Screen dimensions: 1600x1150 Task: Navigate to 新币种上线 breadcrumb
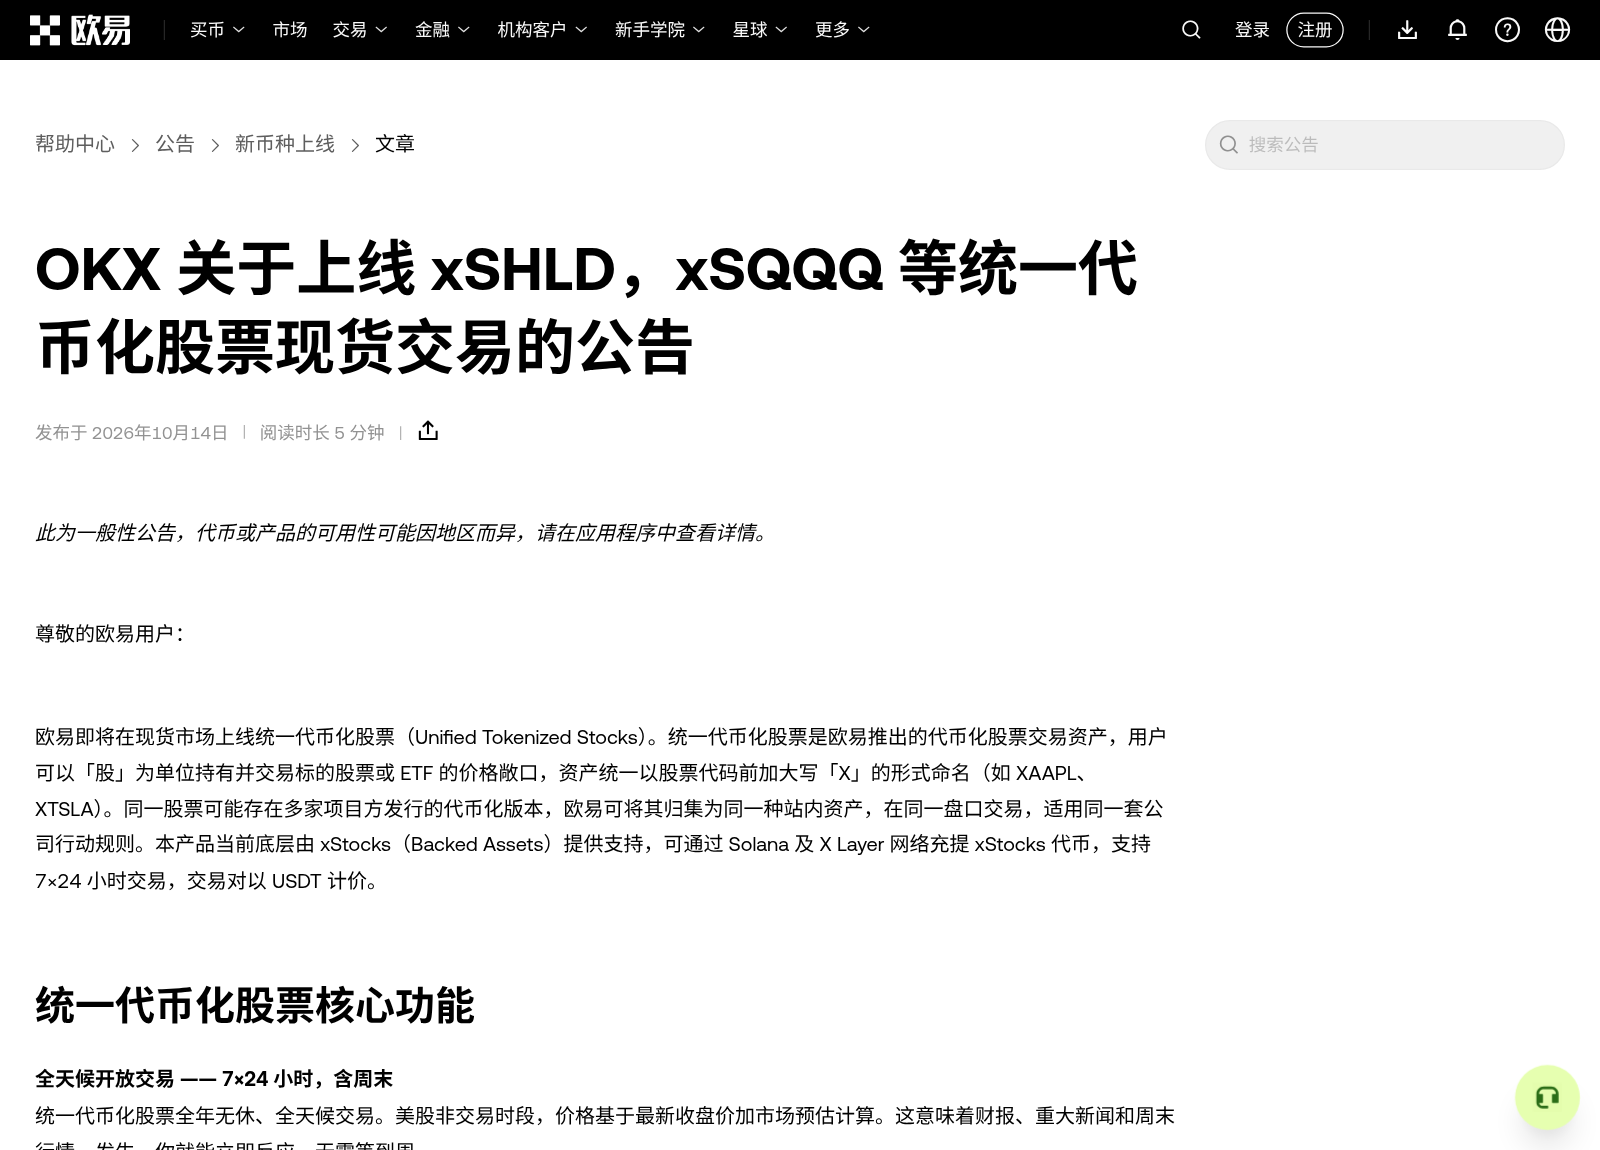[x=285, y=144]
